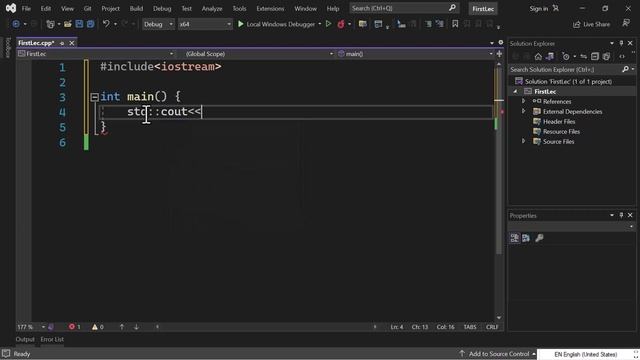
Task: Expand the References node
Action: 523,101
